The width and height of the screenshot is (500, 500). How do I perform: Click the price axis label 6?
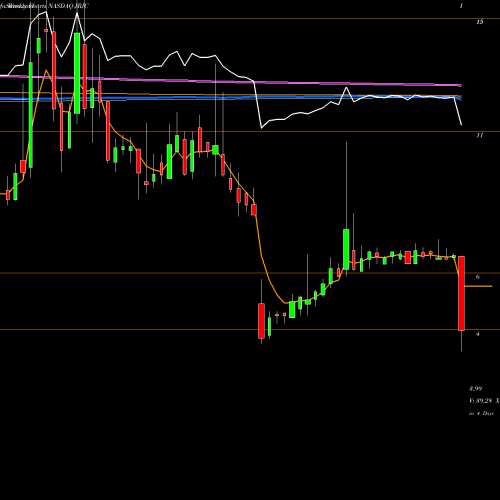[478, 277]
